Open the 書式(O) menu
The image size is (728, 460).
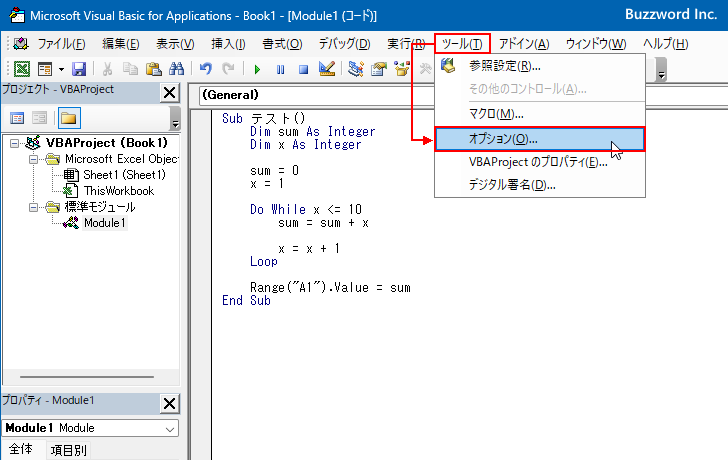click(282, 44)
